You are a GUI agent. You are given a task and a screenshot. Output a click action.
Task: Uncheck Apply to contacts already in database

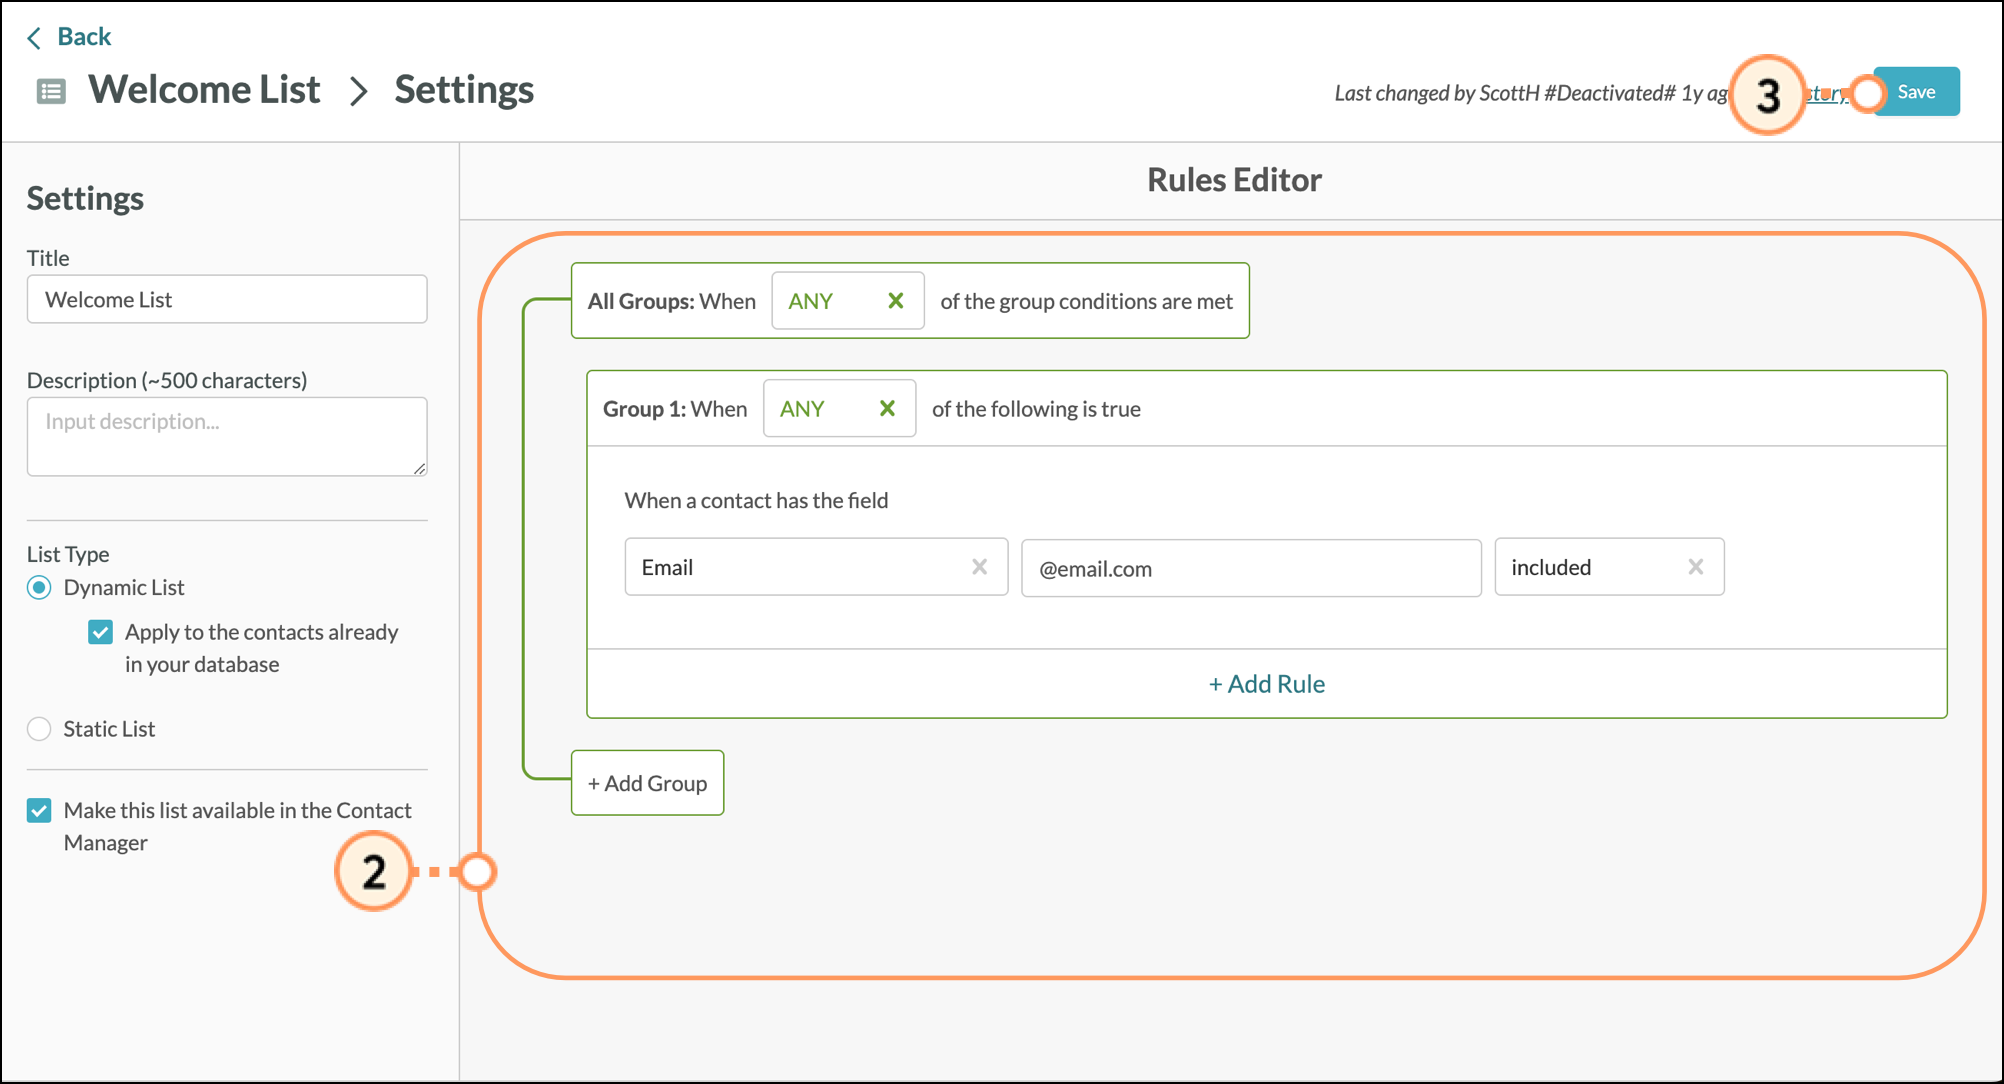point(101,632)
